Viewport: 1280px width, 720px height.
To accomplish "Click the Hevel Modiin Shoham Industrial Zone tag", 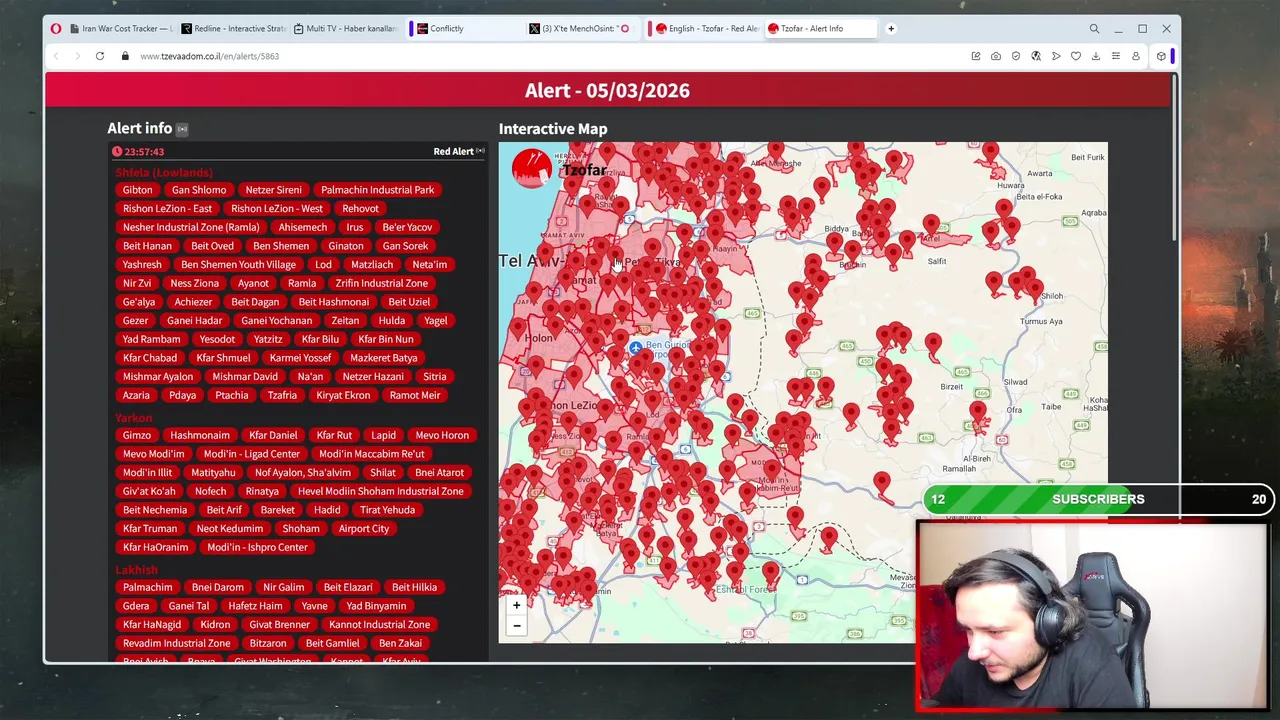I will click(x=380, y=491).
